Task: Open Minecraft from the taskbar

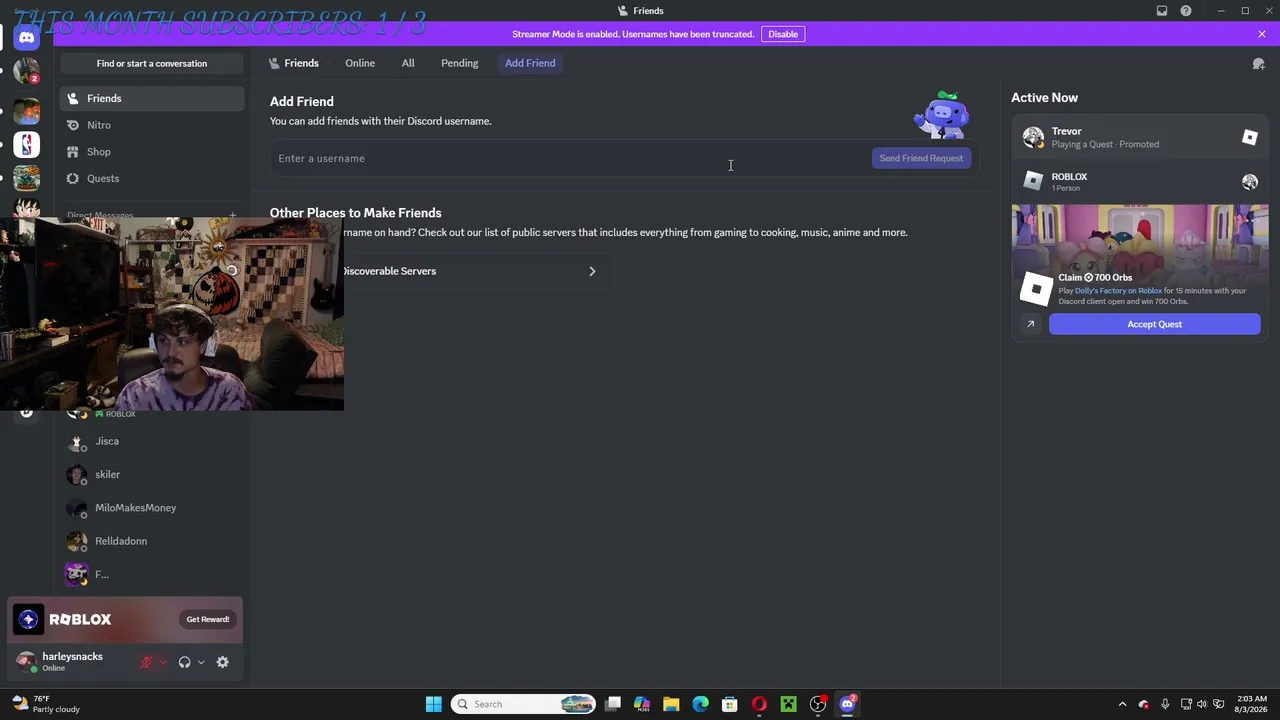Action: 789,704
